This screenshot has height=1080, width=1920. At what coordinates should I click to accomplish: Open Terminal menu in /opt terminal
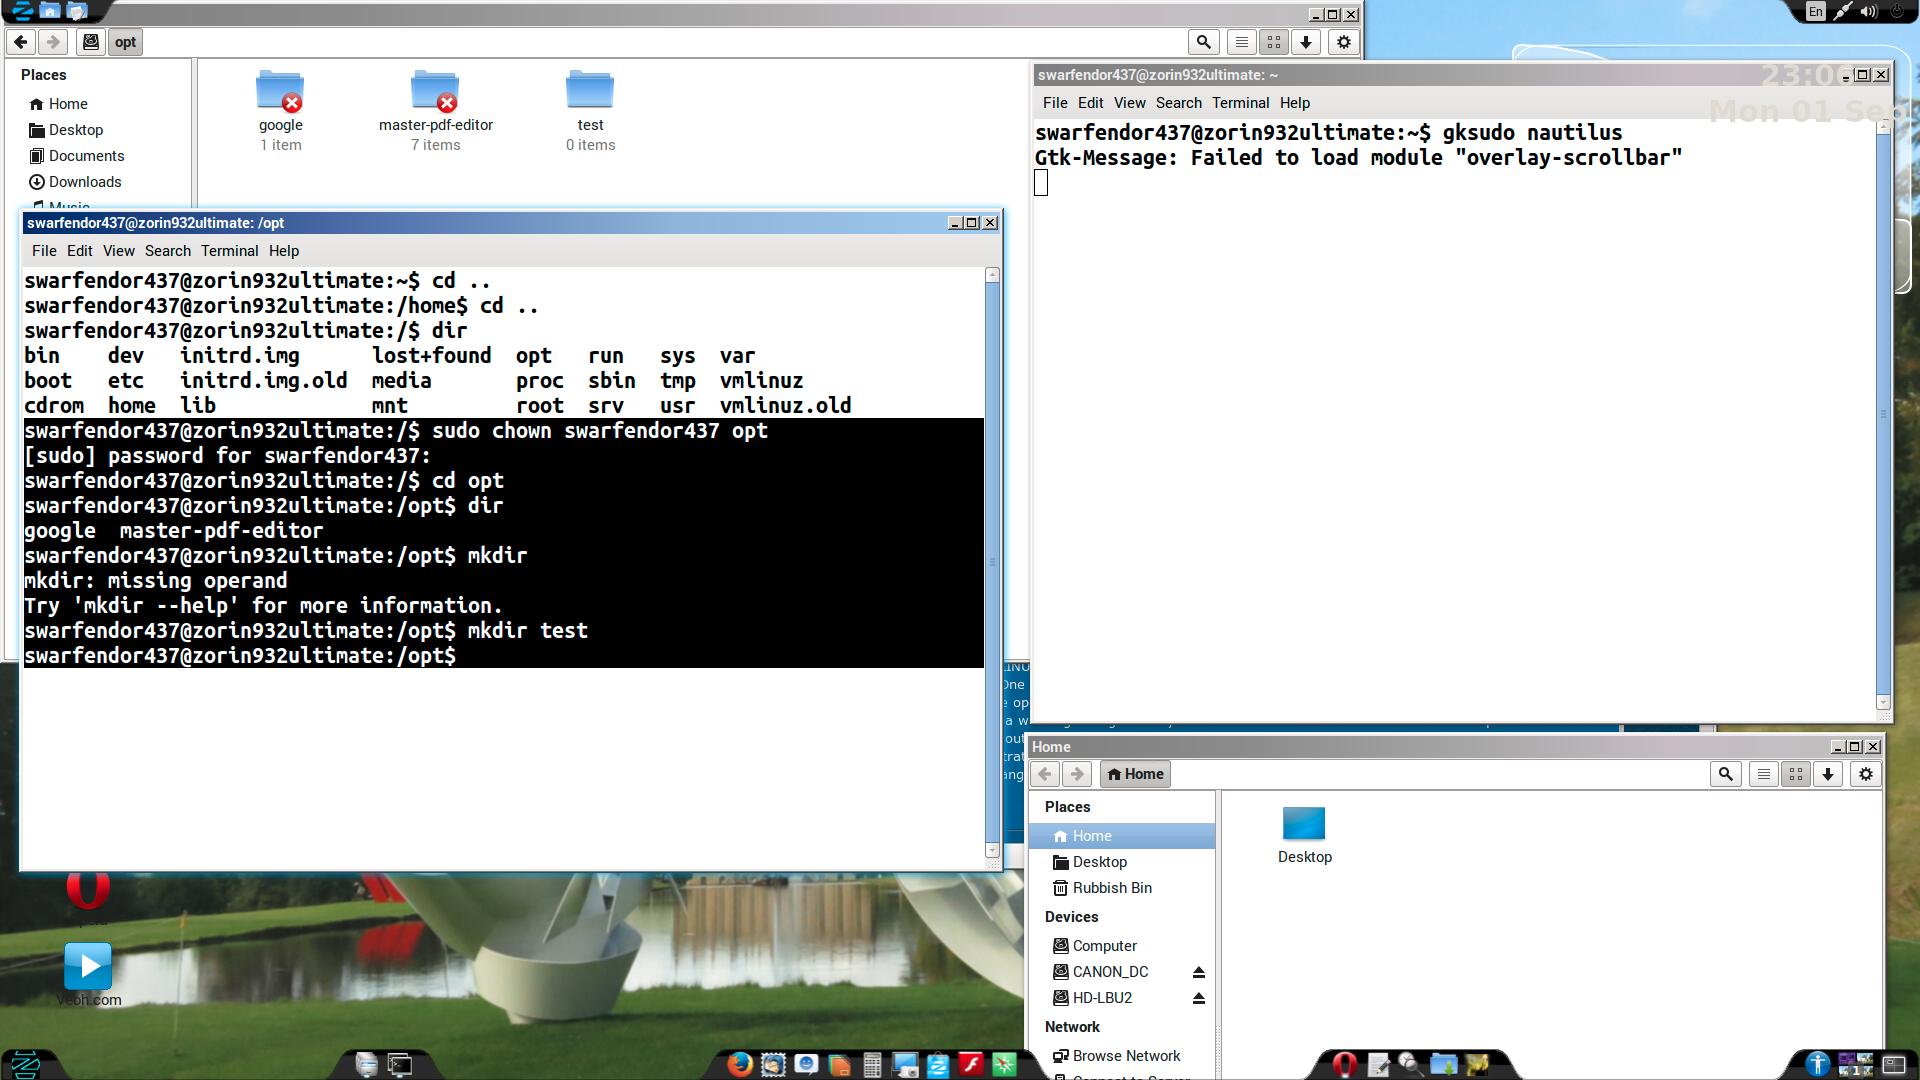pos(229,251)
